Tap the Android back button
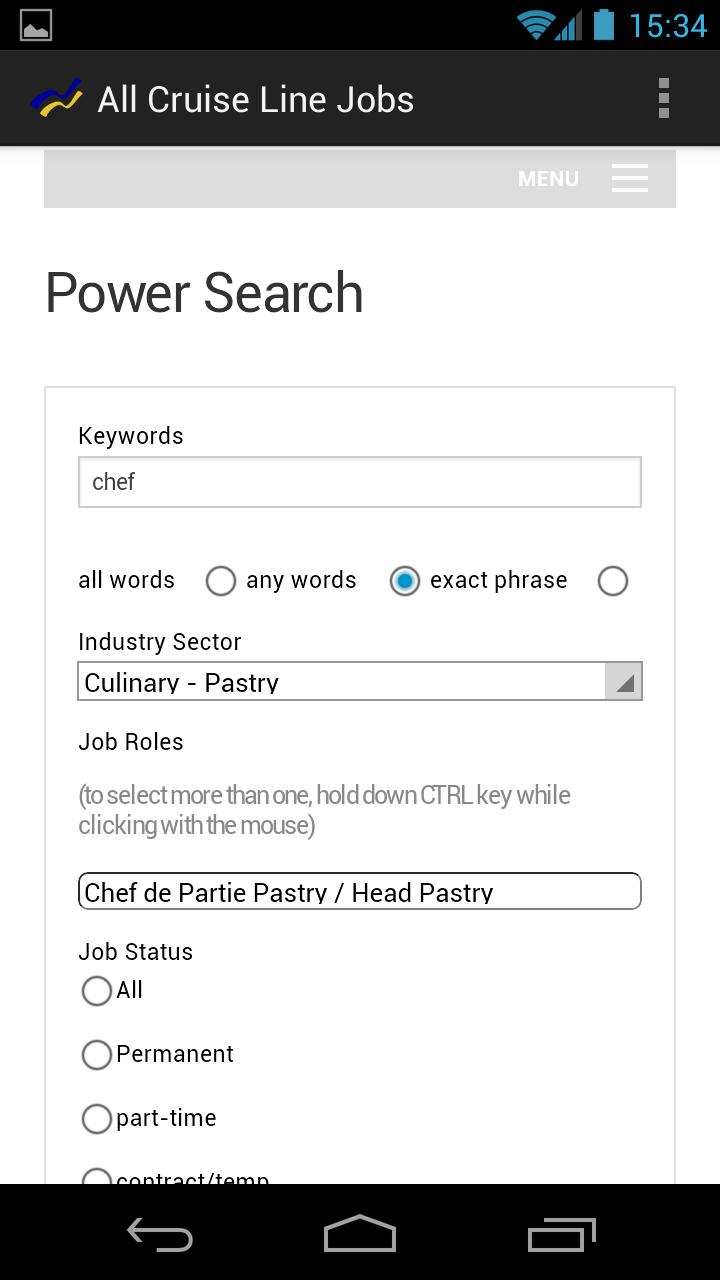 160,1234
